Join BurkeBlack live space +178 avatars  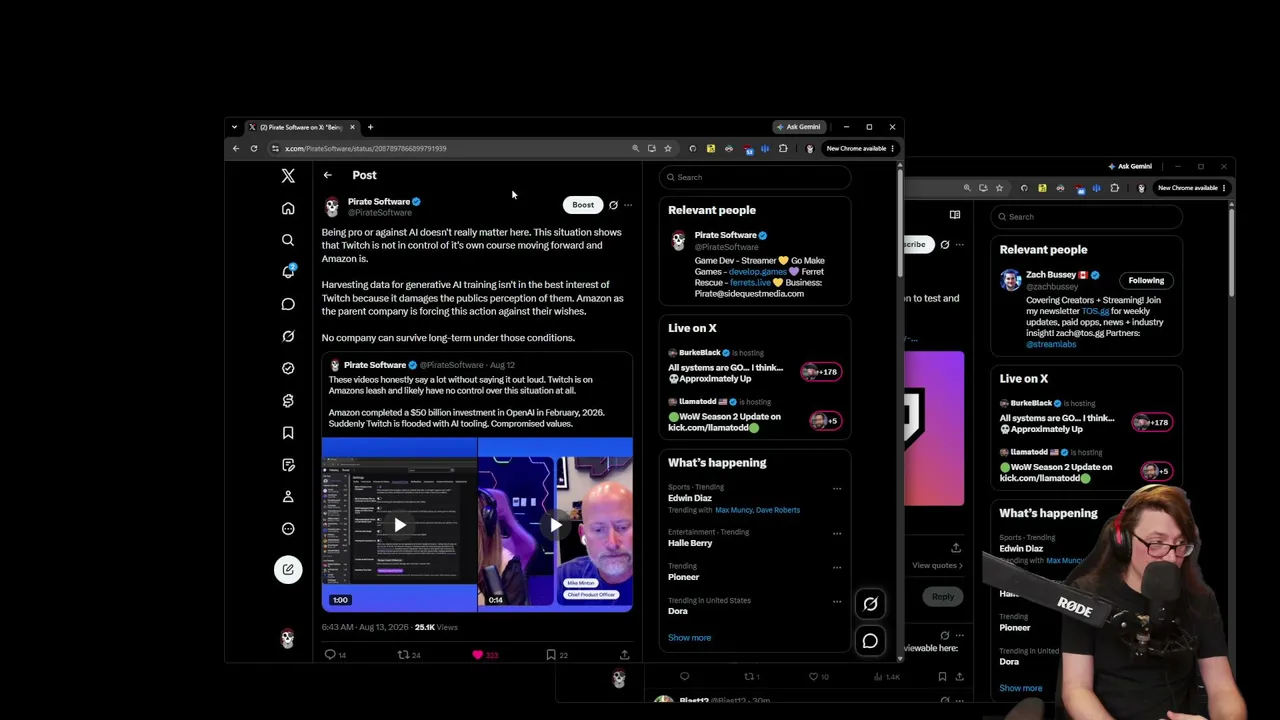coord(821,372)
